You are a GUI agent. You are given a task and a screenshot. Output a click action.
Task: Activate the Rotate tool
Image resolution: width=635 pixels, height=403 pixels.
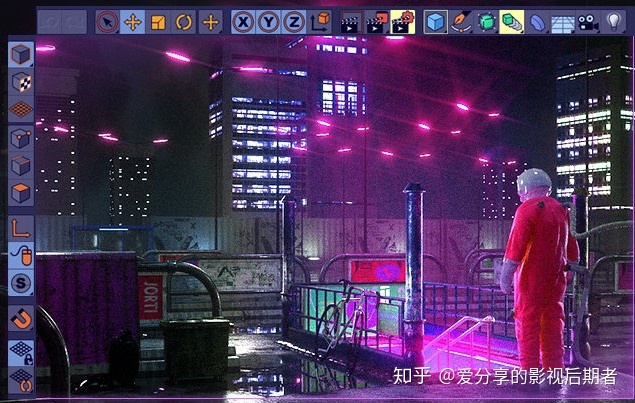[x=183, y=22]
